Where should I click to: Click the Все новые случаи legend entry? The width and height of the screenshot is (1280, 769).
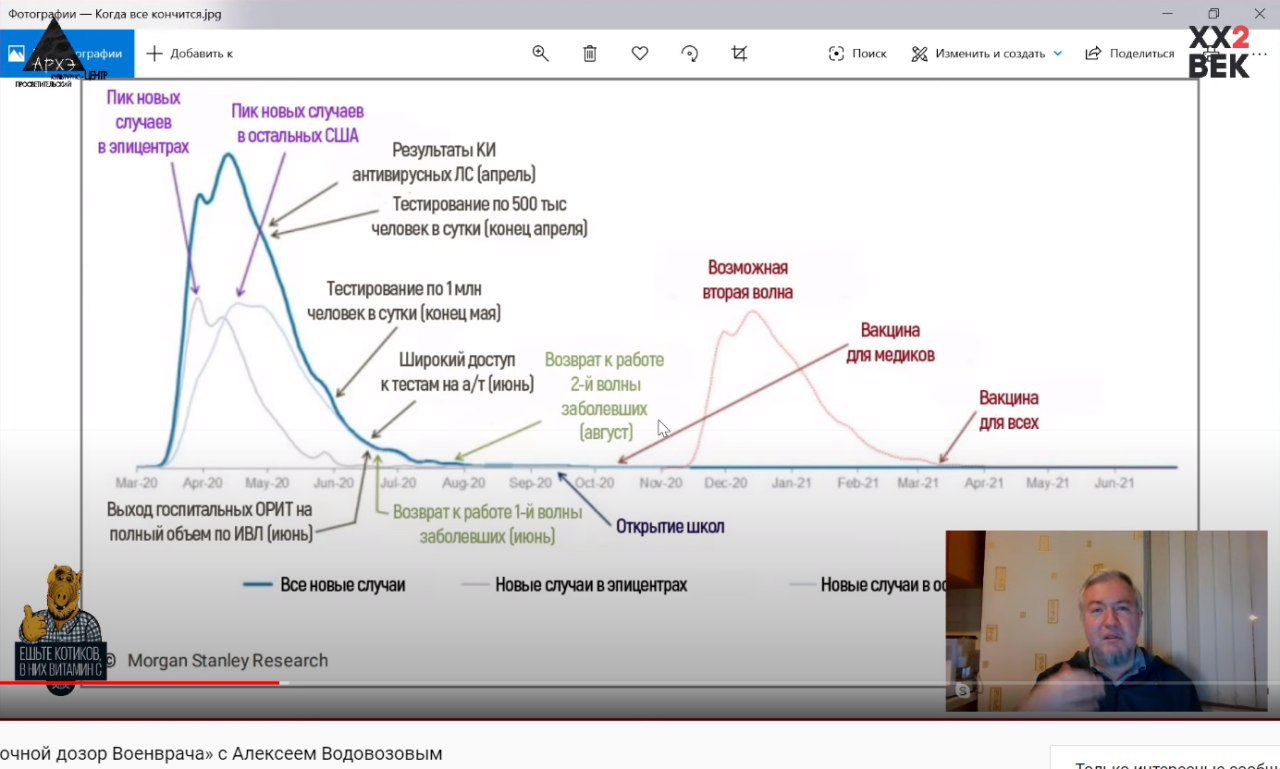[x=325, y=585]
